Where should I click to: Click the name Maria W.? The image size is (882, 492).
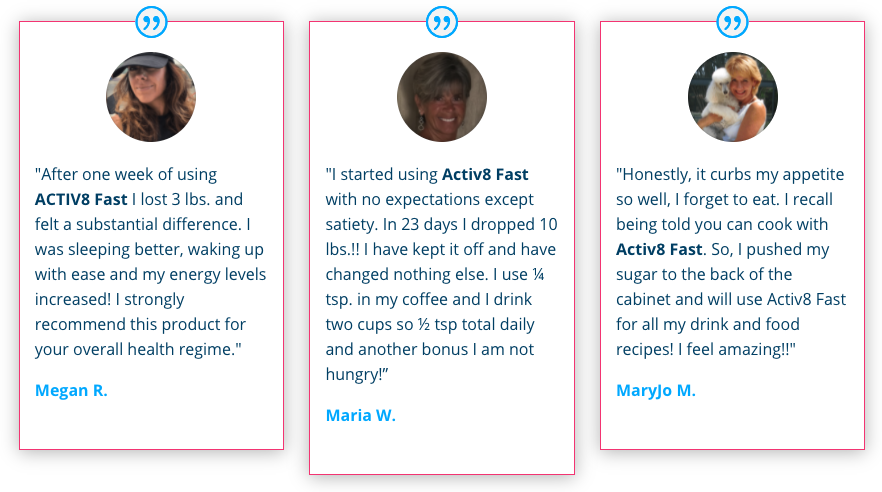[x=361, y=416]
